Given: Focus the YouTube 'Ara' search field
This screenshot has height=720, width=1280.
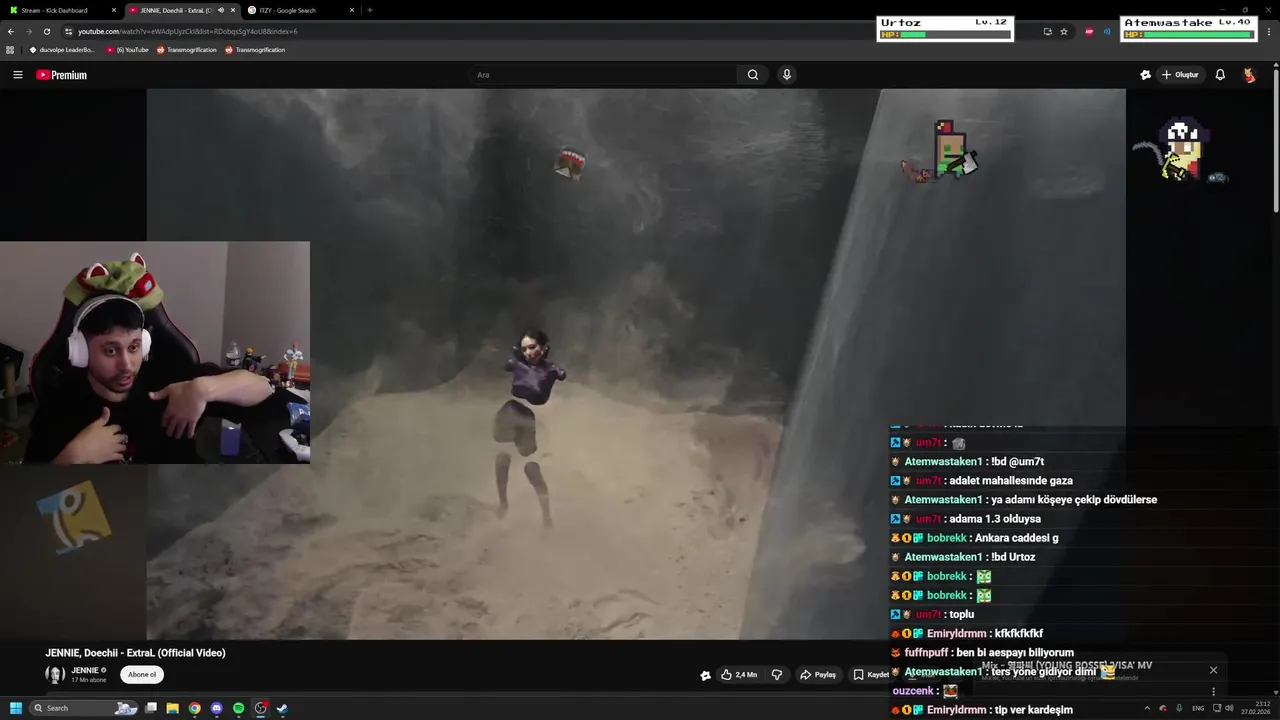Looking at the screenshot, I should coord(603,75).
